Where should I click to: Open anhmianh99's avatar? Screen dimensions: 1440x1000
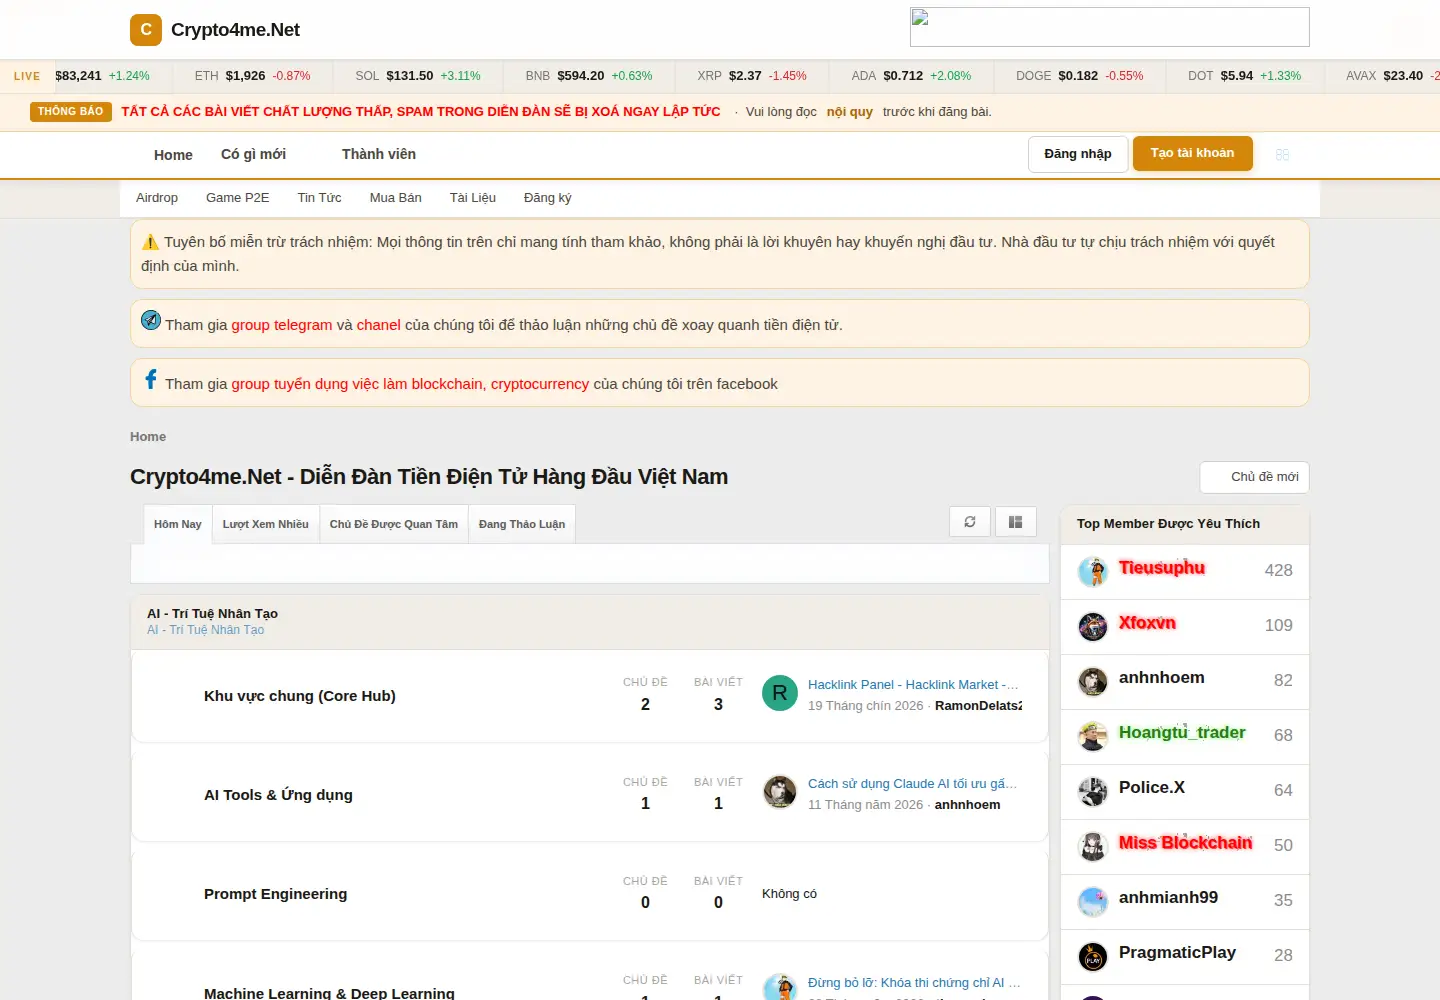tap(1093, 902)
